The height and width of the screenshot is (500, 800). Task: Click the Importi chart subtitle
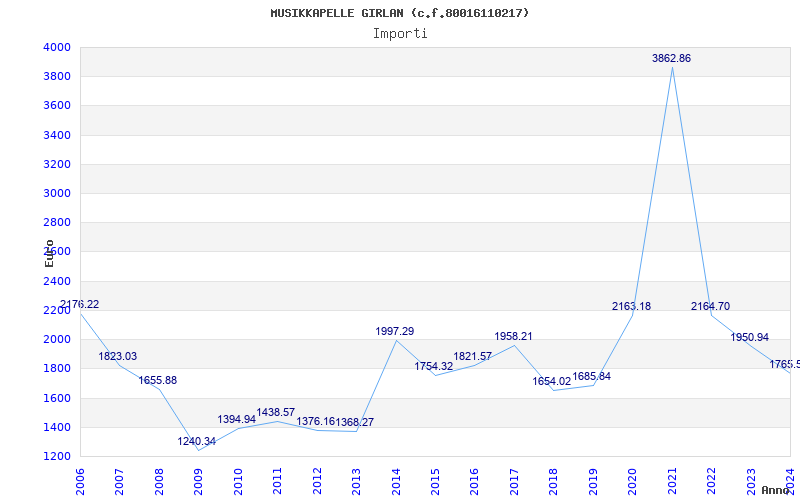[400, 34]
